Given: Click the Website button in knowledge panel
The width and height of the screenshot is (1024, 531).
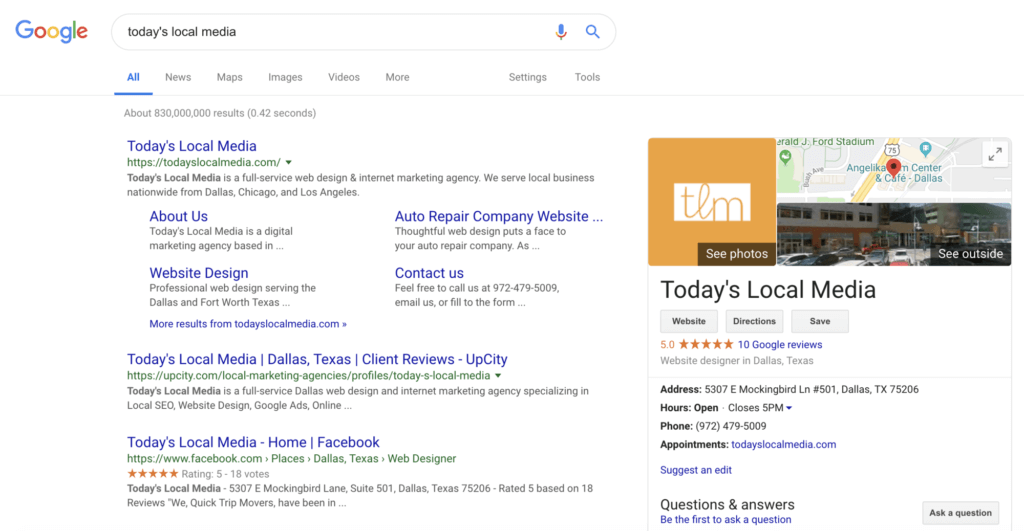Looking at the screenshot, I should coord(688,321).
